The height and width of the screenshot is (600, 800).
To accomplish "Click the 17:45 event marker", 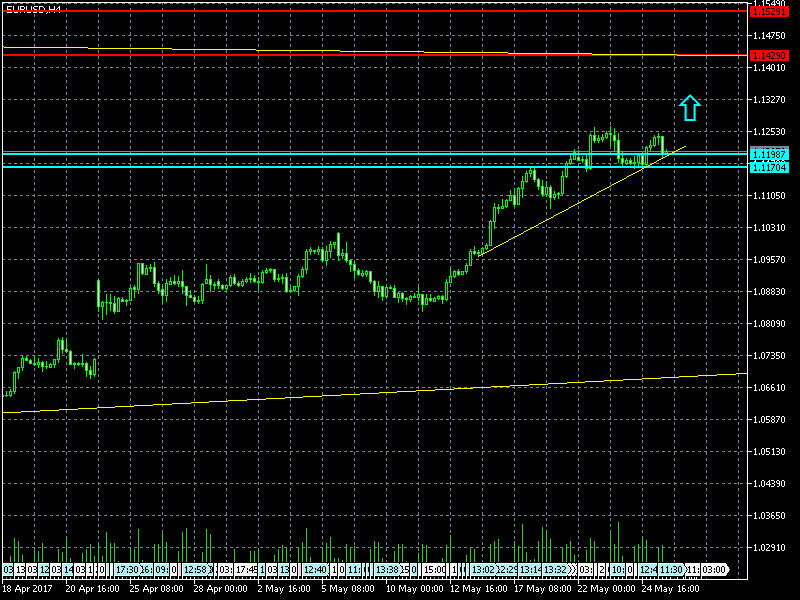I will coord(246,569).
